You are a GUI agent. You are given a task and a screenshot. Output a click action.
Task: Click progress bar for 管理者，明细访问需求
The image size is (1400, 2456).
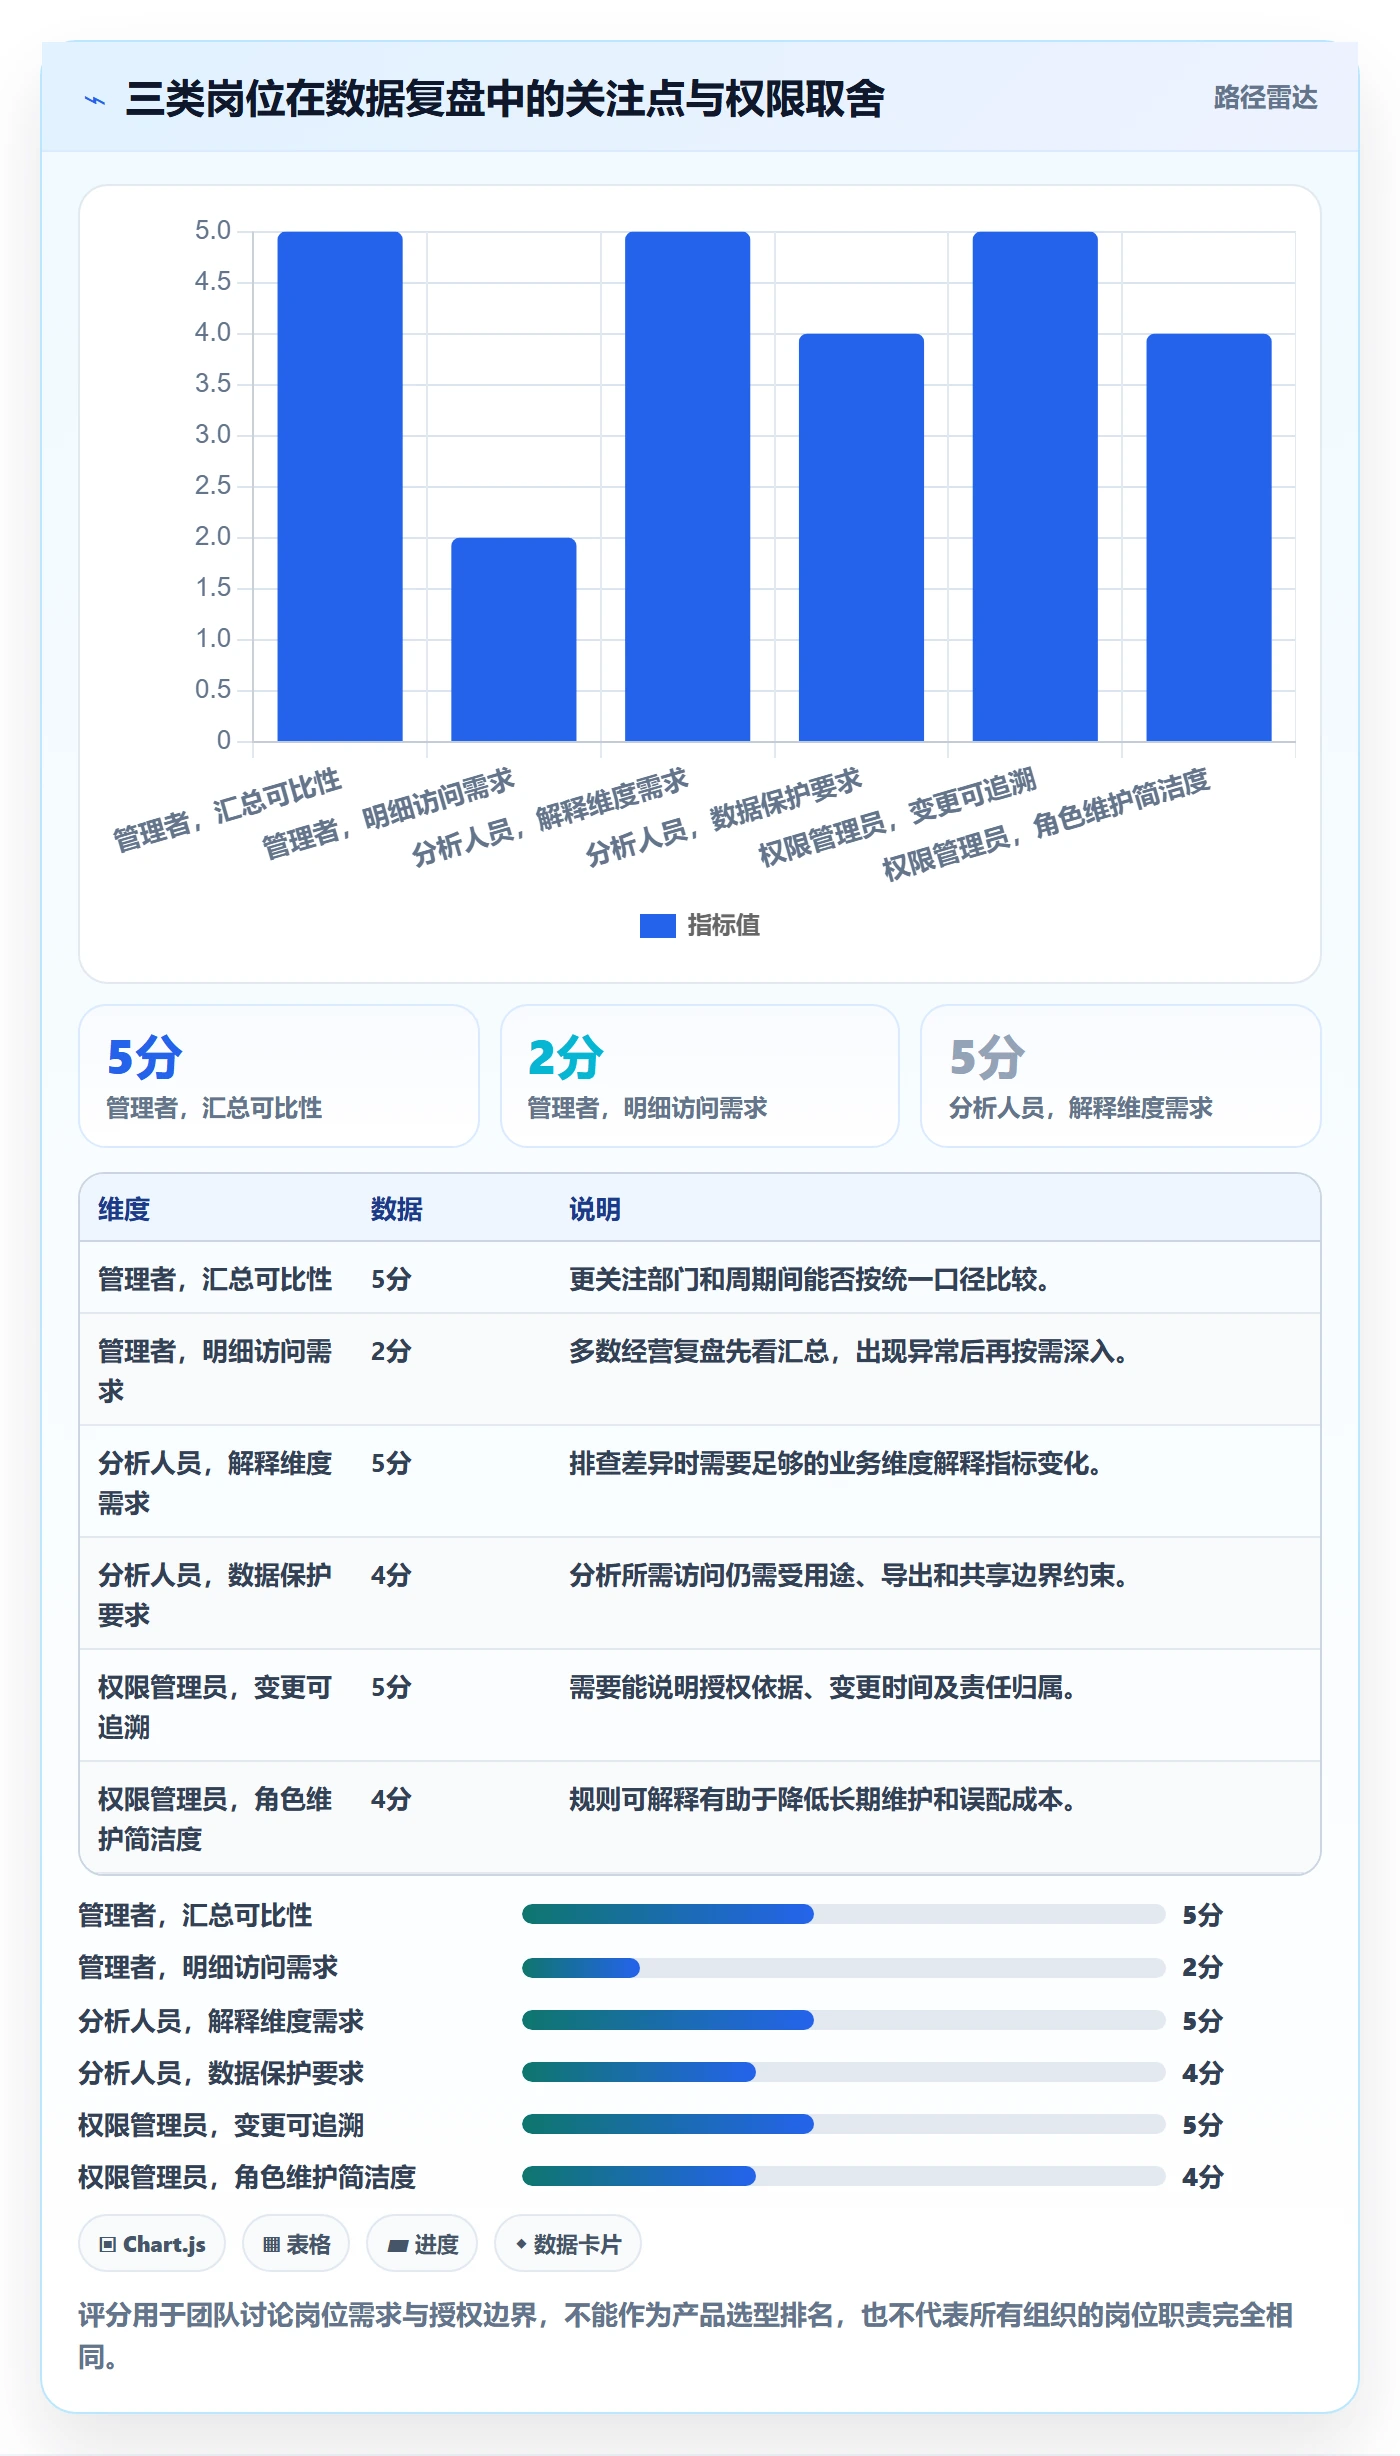(x=843, y=1967)
